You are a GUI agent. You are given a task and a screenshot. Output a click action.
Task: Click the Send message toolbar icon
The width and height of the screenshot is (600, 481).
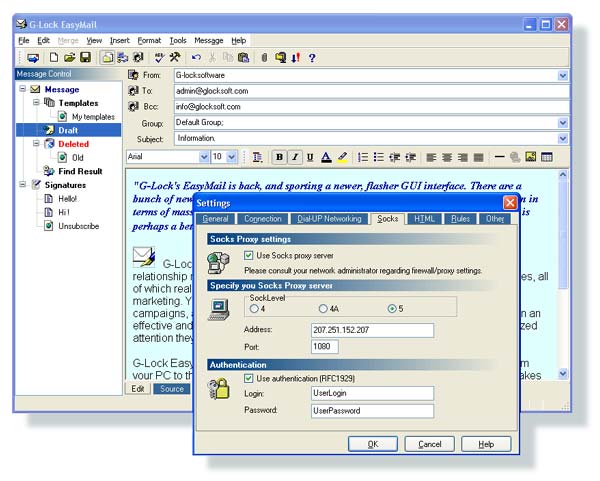(x=33, y=58)
